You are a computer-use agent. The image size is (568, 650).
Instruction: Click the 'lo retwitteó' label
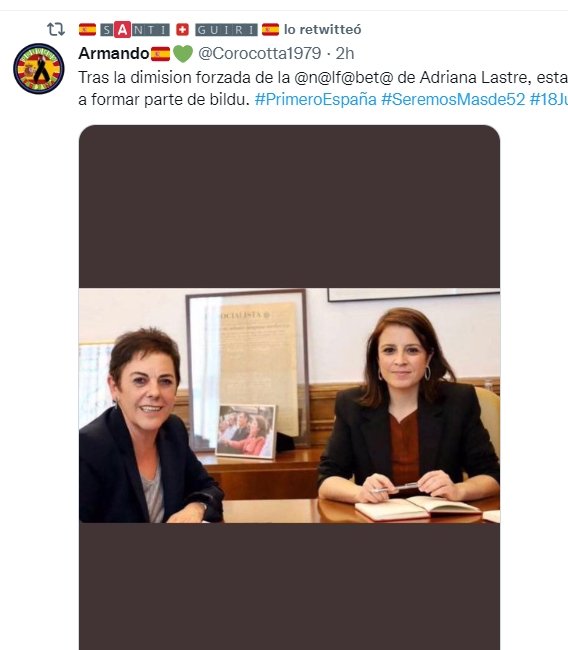point(323,29)
